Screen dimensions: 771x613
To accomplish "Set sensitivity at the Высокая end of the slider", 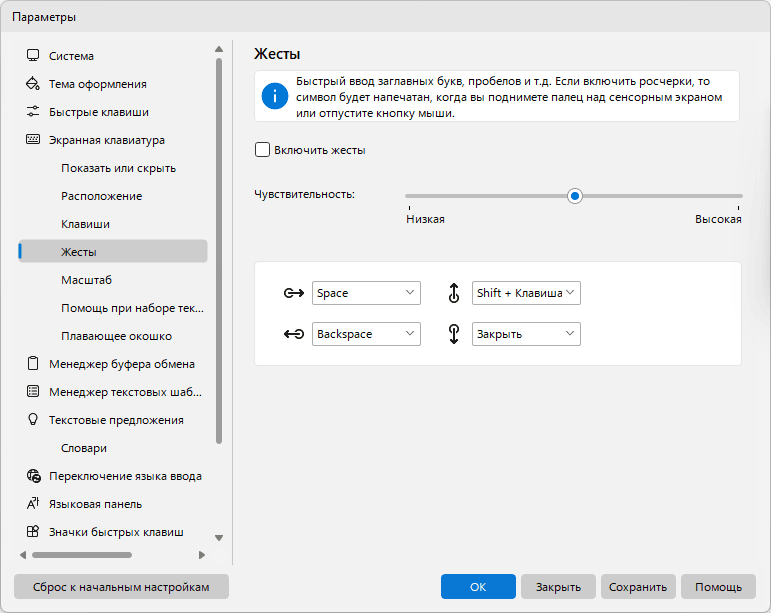I will click(x=739, y=196).
